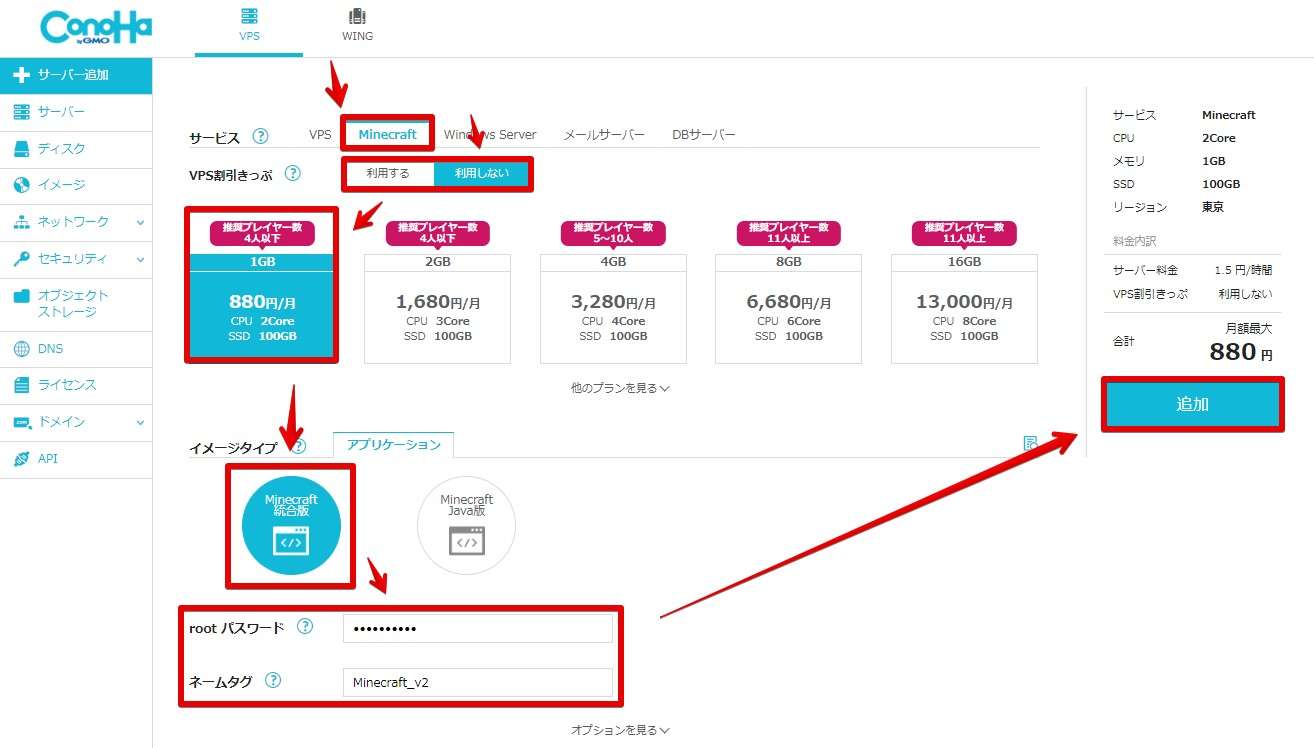1314x748 pixels.
Task: Open the アプリケーション image tab
Action: click(394, 445)
